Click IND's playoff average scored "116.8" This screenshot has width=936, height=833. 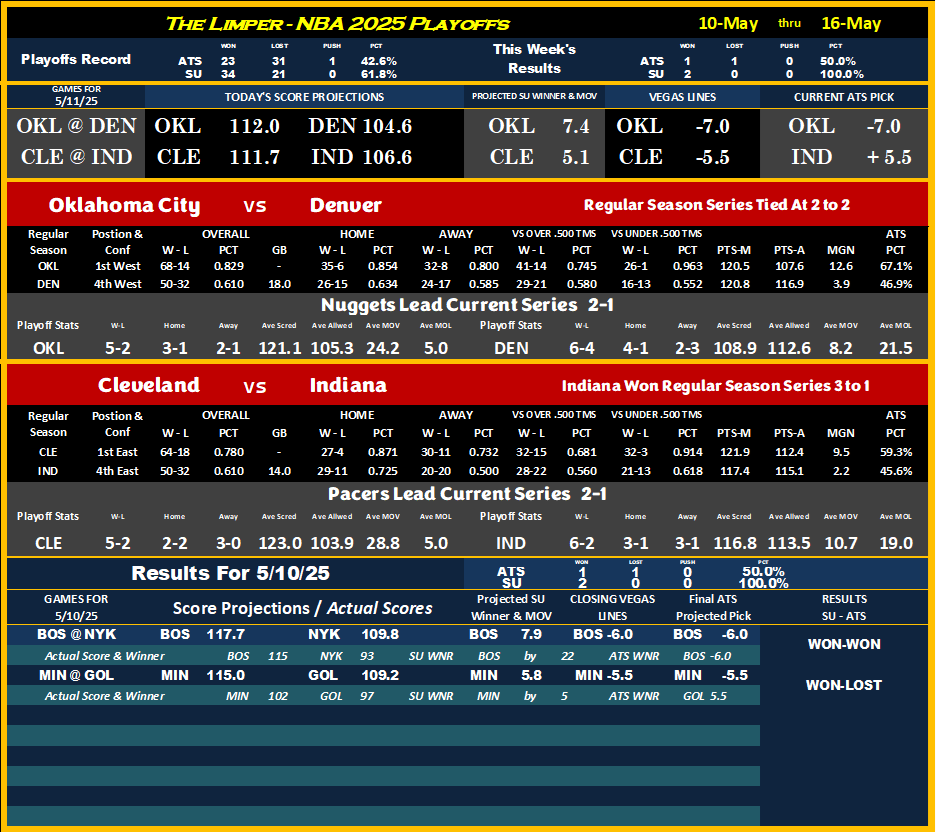click(735, 543)
